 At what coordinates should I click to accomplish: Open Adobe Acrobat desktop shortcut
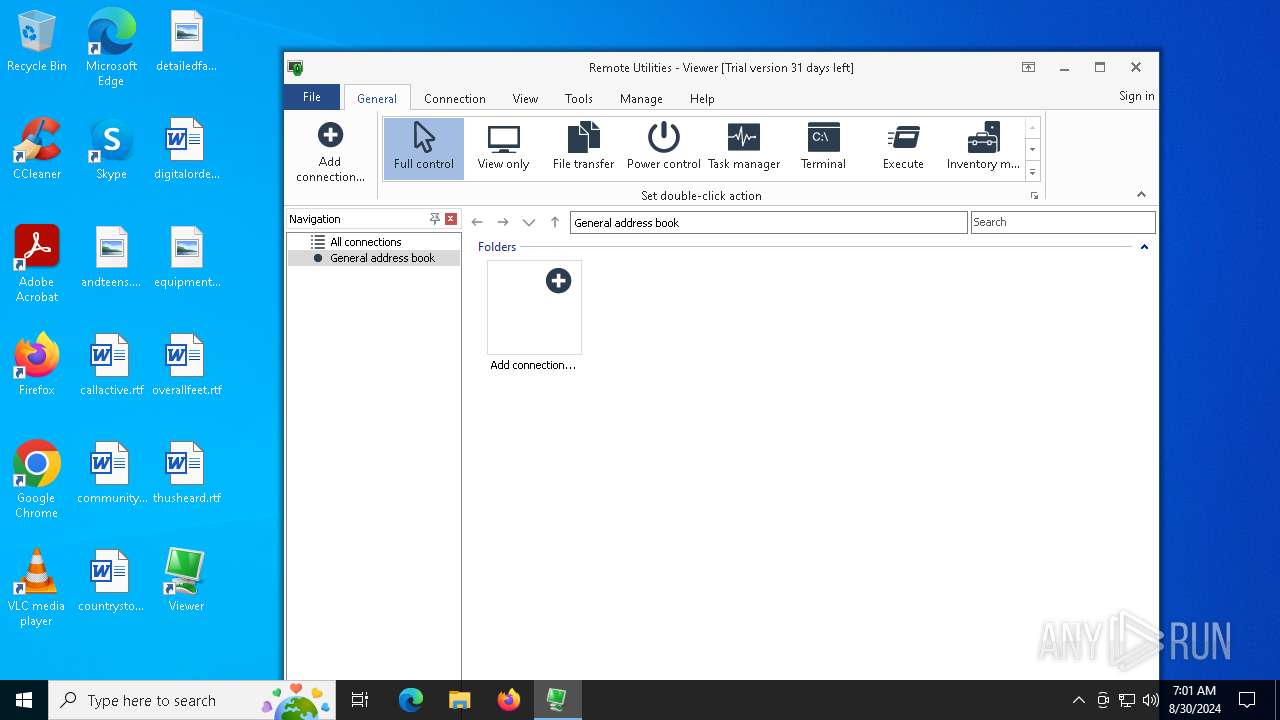point(37,263)
